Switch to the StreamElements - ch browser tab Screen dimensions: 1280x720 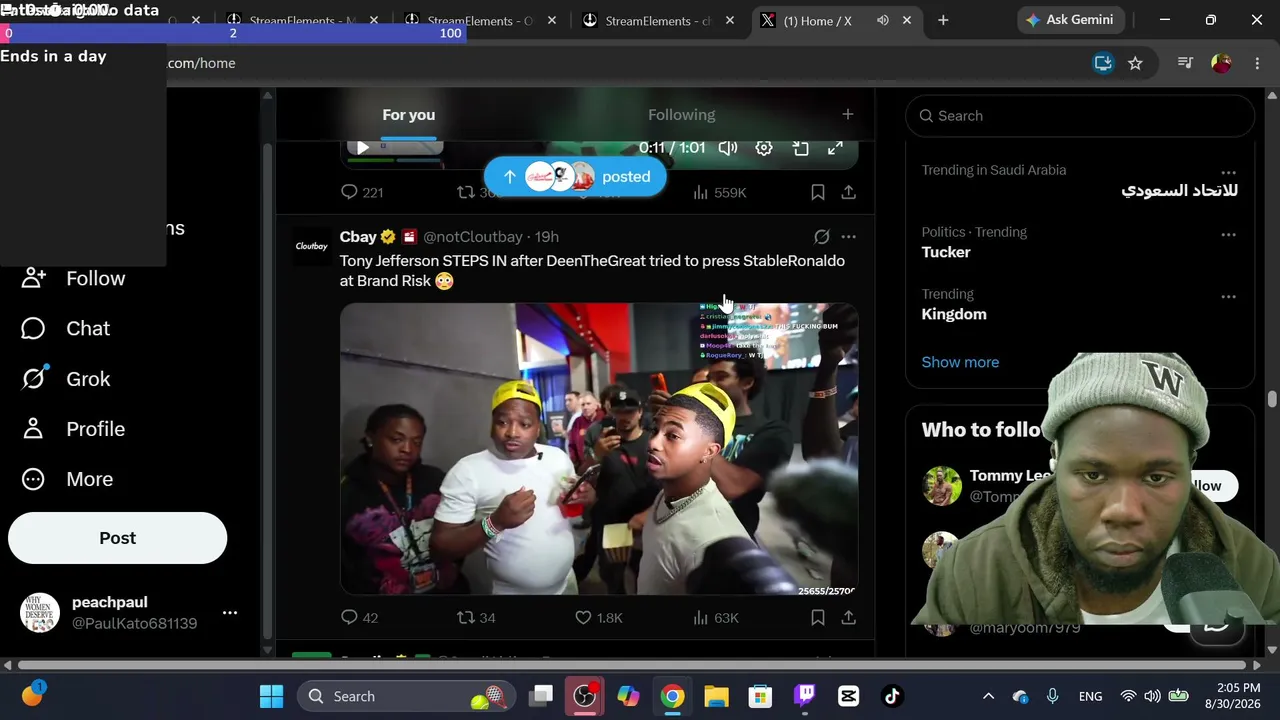pos(661,20)
